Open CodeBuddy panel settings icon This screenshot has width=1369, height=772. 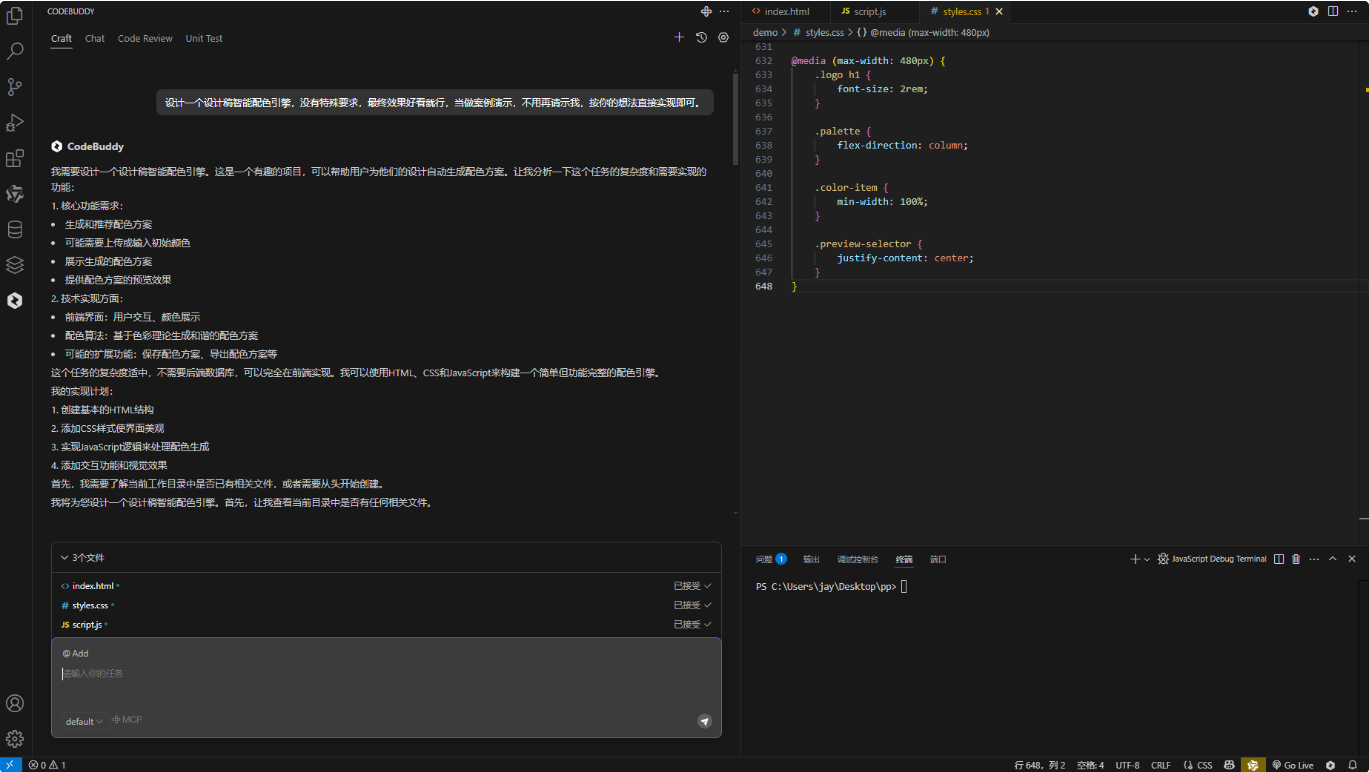point(723,38)
